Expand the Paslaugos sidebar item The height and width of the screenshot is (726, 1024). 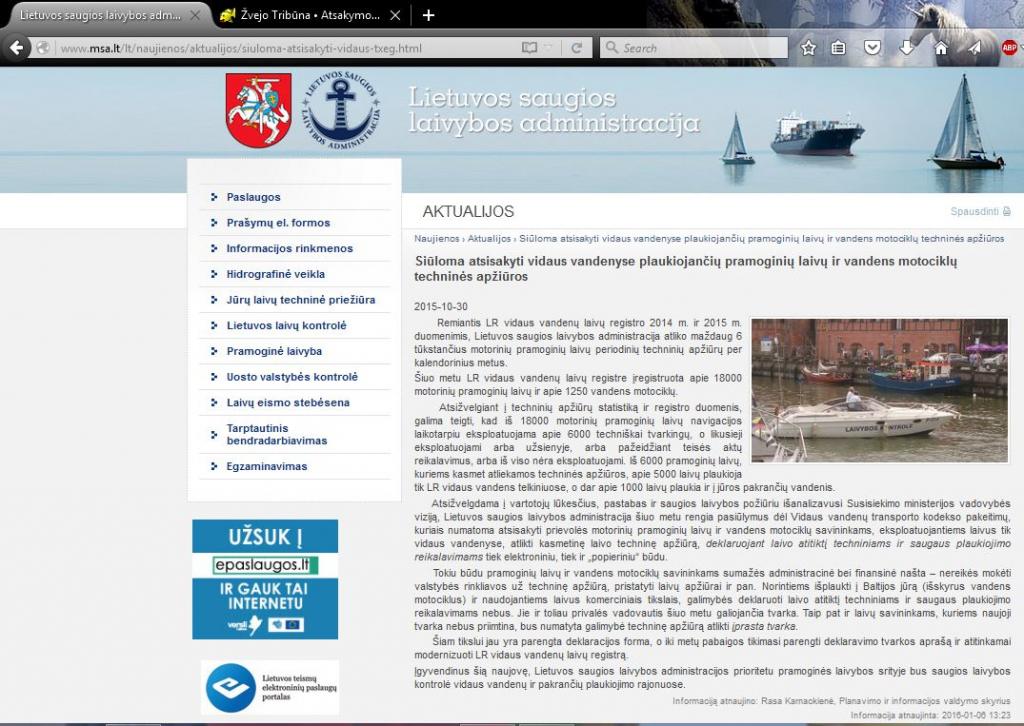(x=253, y=197)
